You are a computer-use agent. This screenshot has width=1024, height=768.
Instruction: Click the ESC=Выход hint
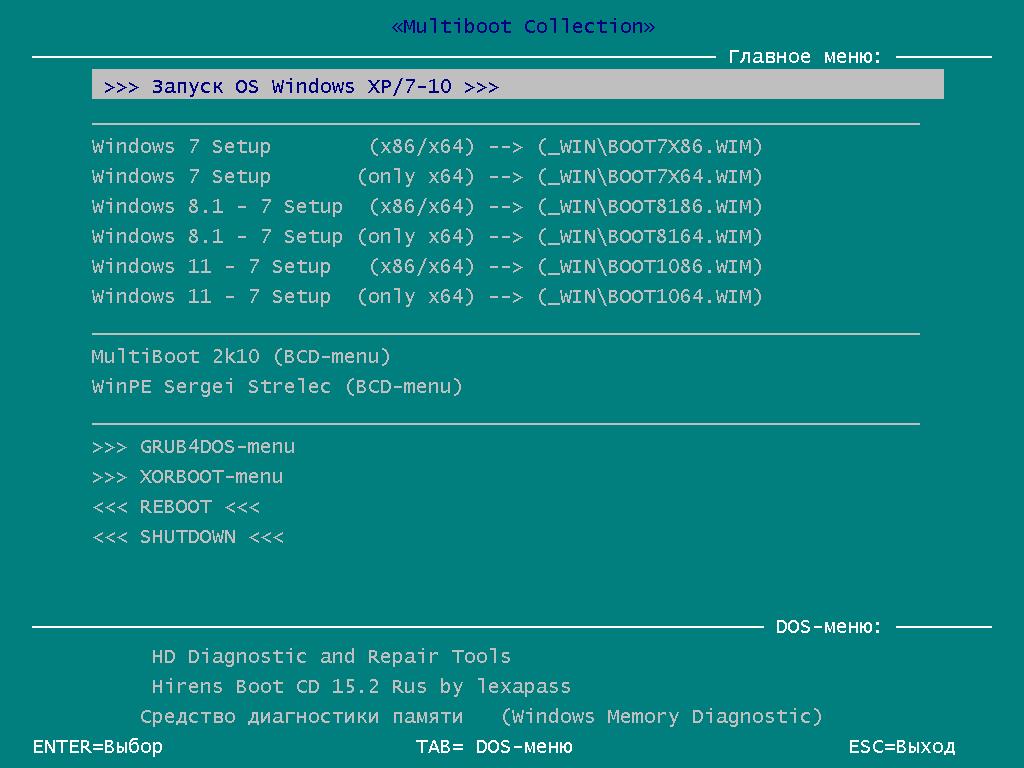901,747
